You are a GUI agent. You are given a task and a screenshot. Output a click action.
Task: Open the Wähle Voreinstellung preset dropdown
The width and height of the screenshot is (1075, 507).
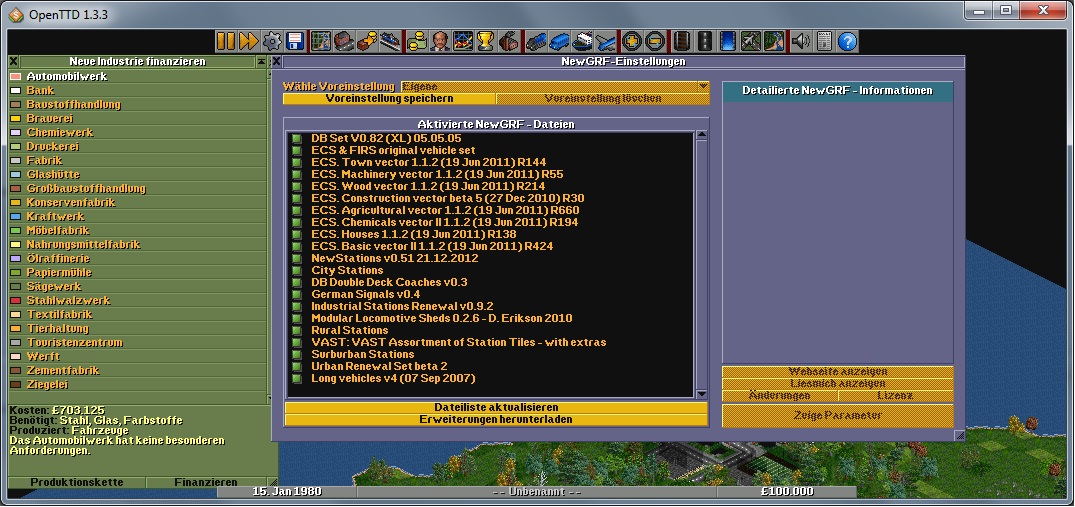point(554,87)
